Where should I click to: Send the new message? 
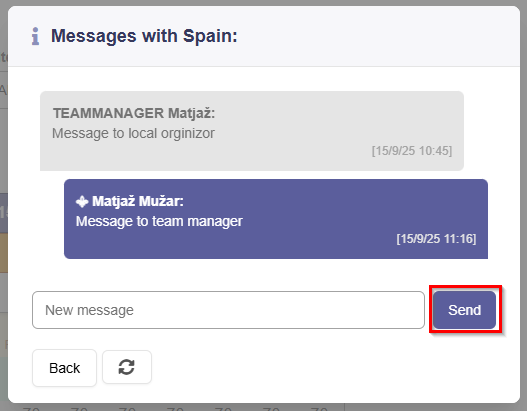pyautogui.click(x=464, y=310)
